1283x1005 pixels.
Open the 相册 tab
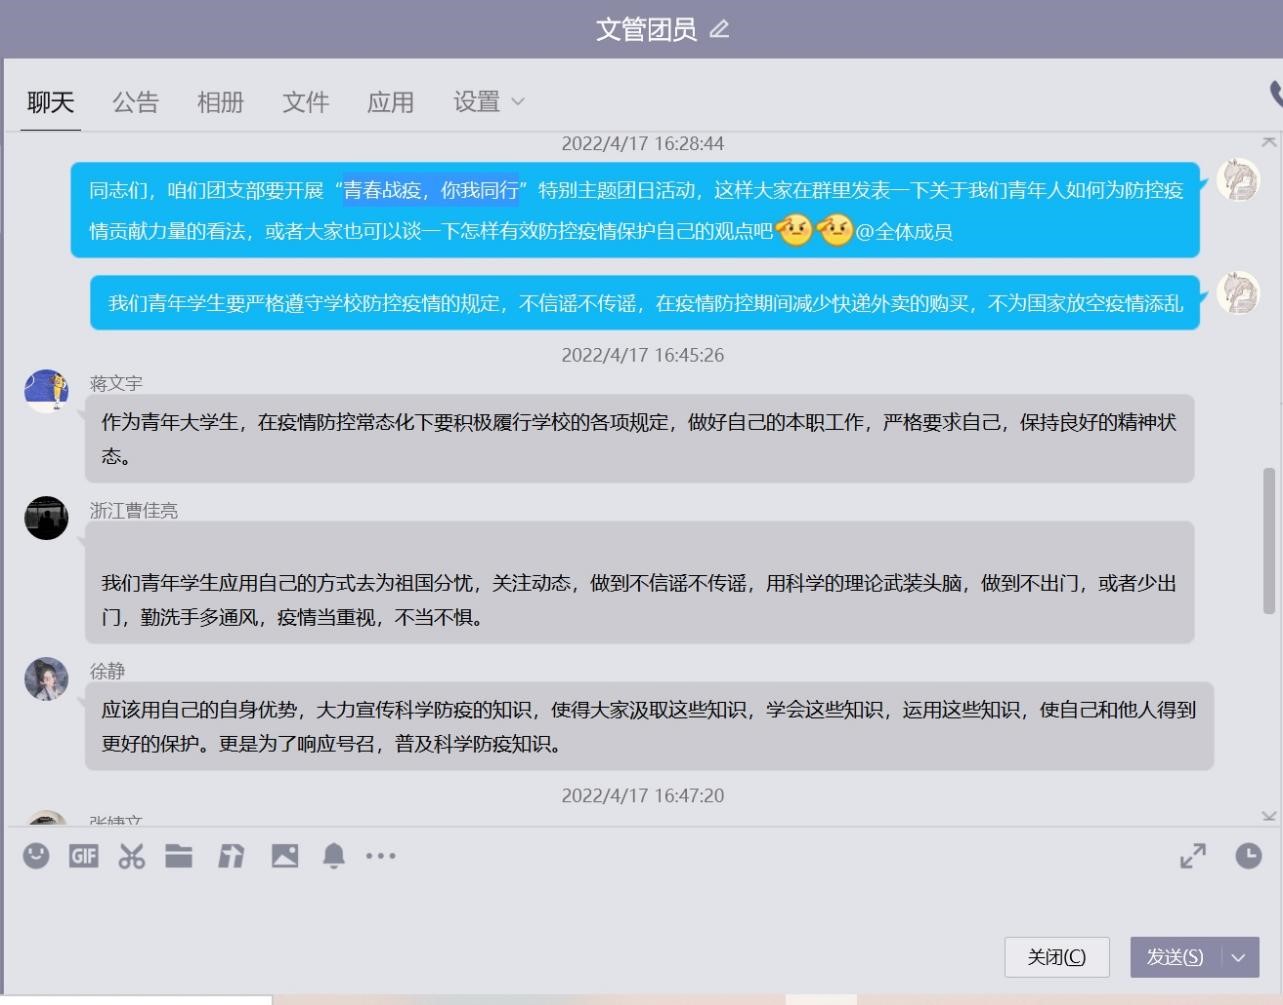point(220,102)
